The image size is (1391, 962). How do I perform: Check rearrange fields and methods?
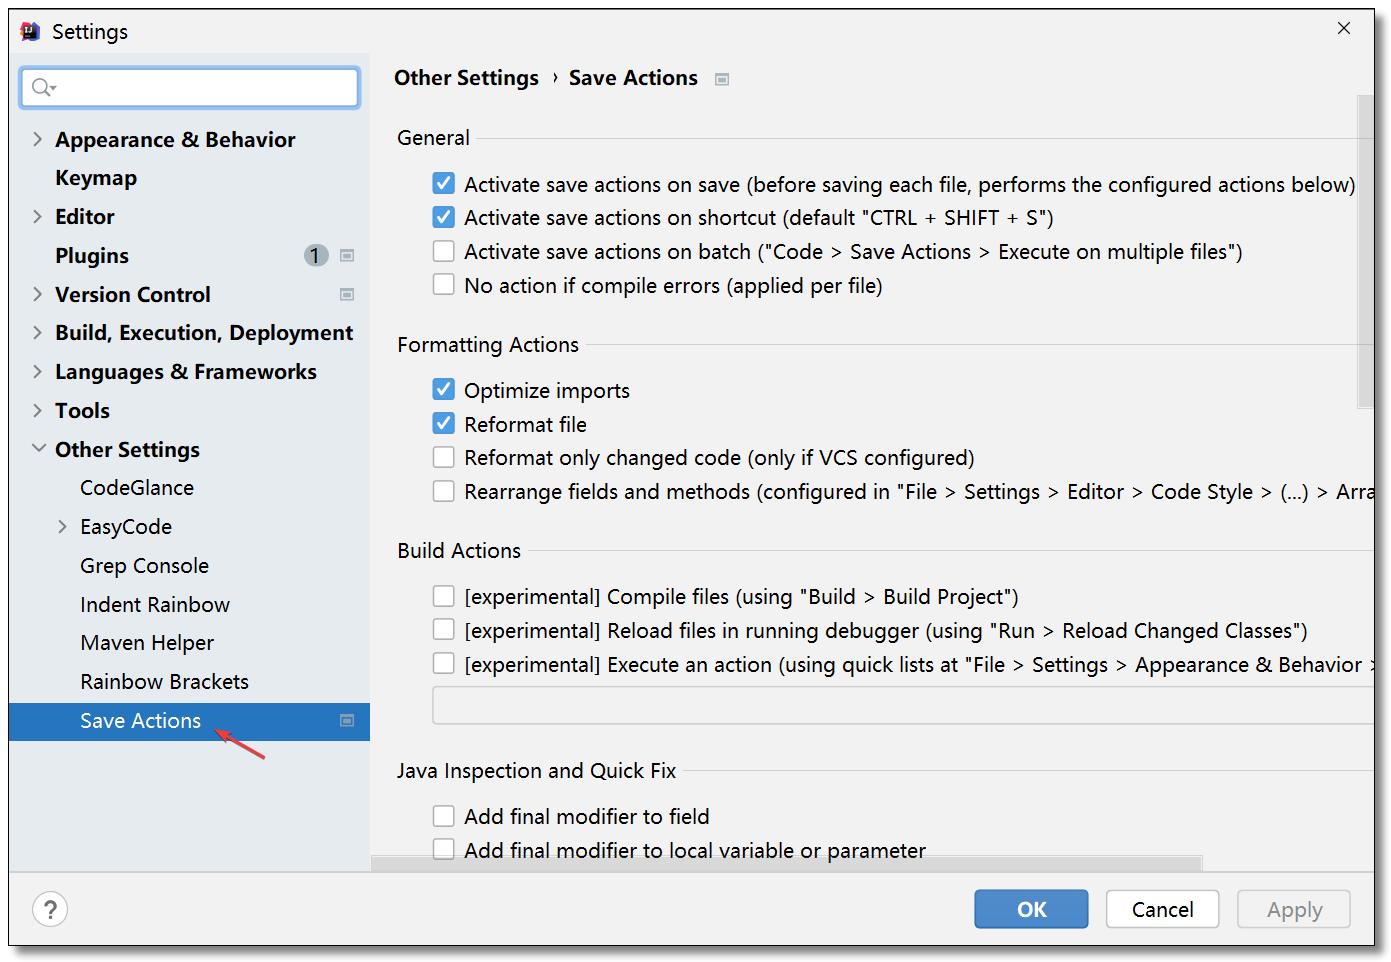444,491
